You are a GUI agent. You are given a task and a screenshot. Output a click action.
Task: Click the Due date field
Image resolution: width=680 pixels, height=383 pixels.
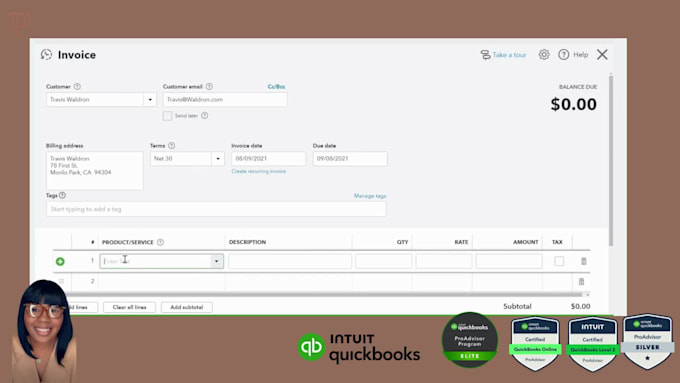click(350, 159)
